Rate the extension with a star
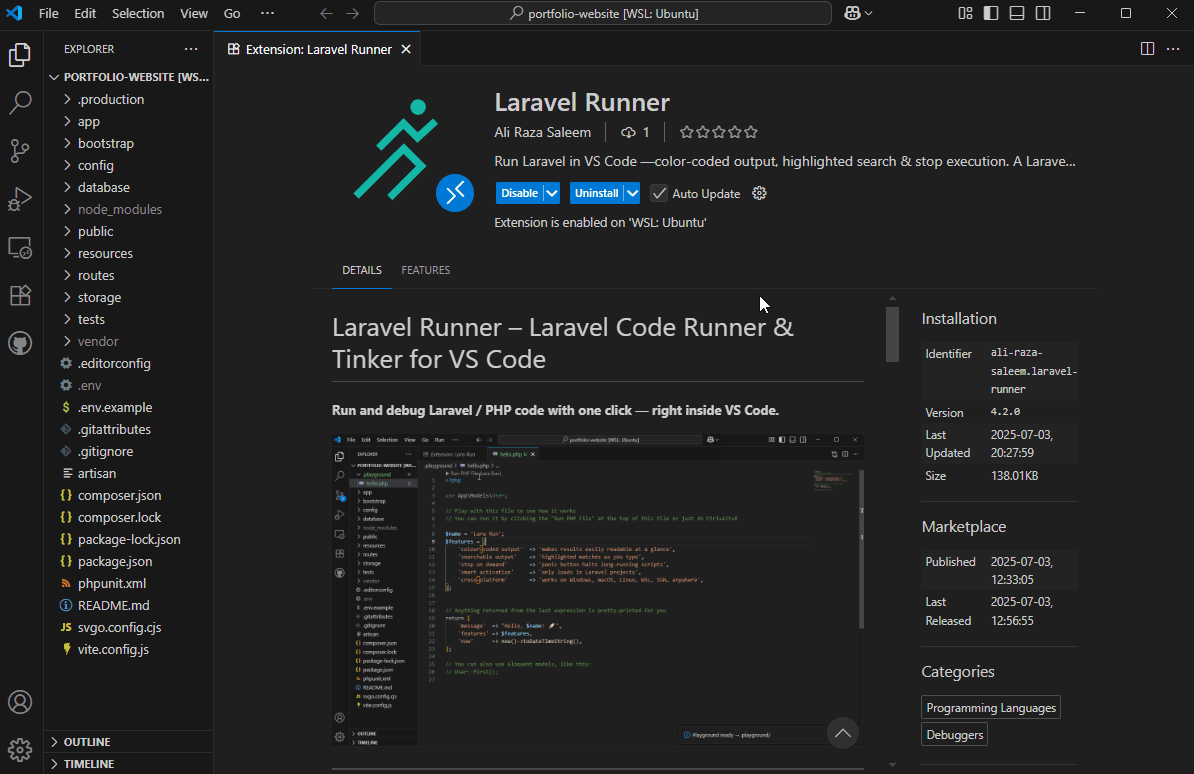The image size is (1194, 774). (718, 131)
